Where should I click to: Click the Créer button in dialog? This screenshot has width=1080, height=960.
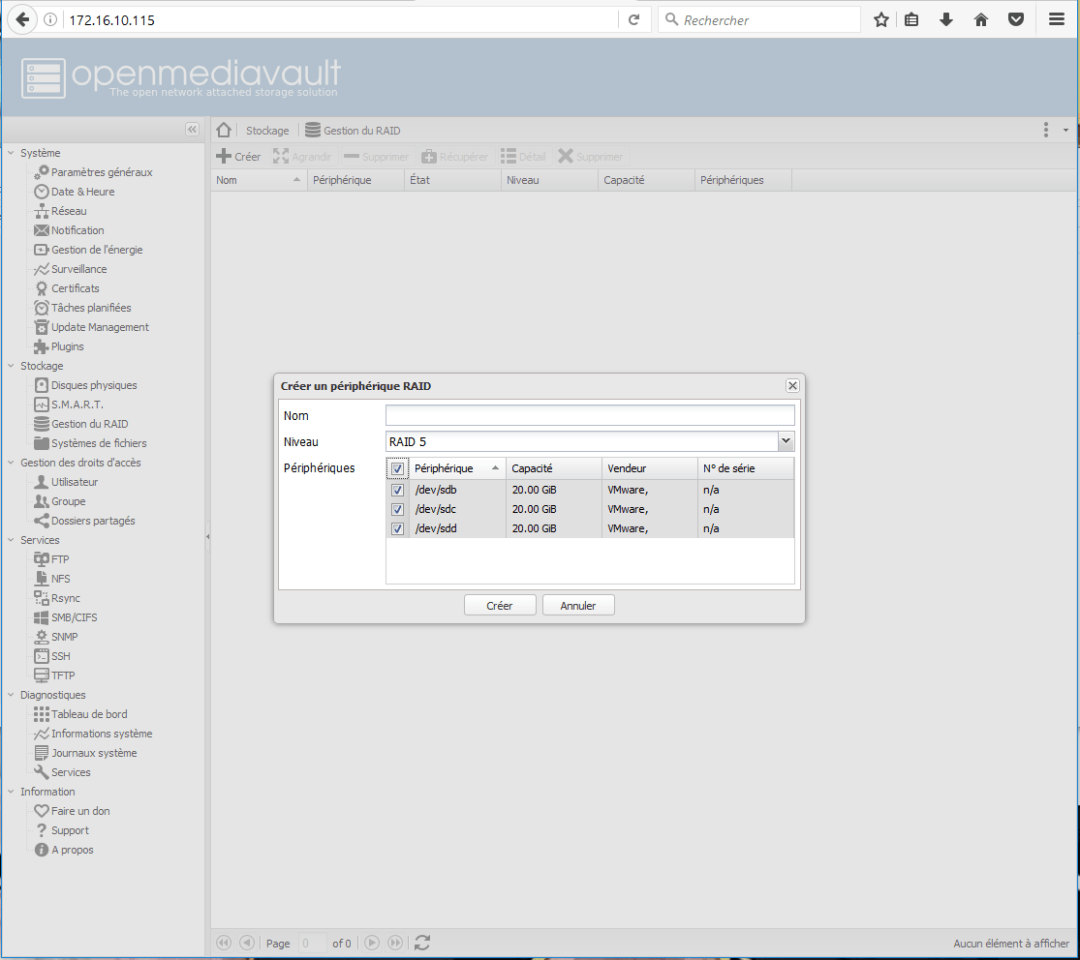499,606
